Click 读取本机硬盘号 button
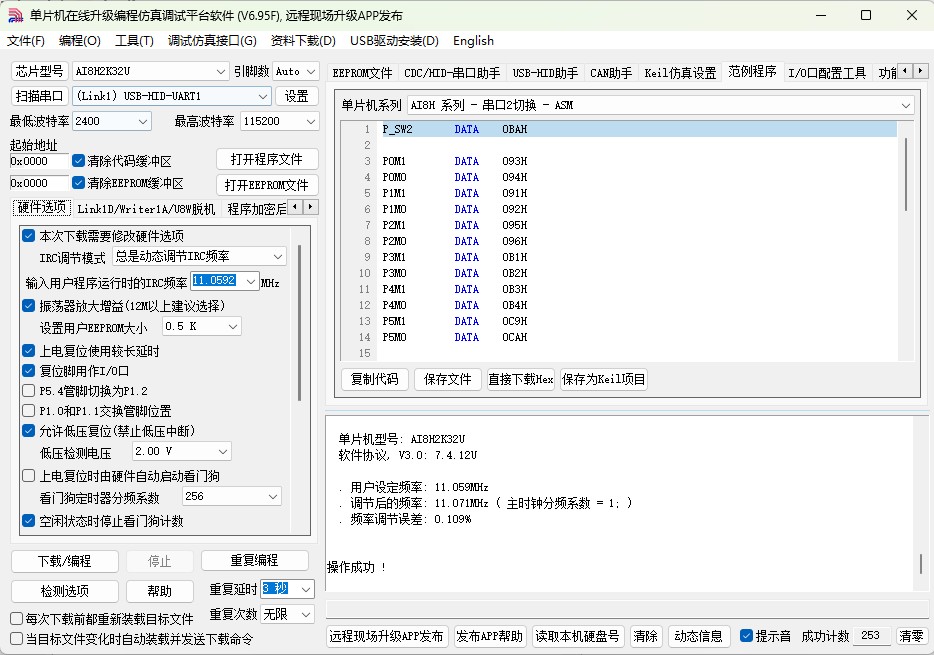Screen dimensions: 934x655 [577, 637]
